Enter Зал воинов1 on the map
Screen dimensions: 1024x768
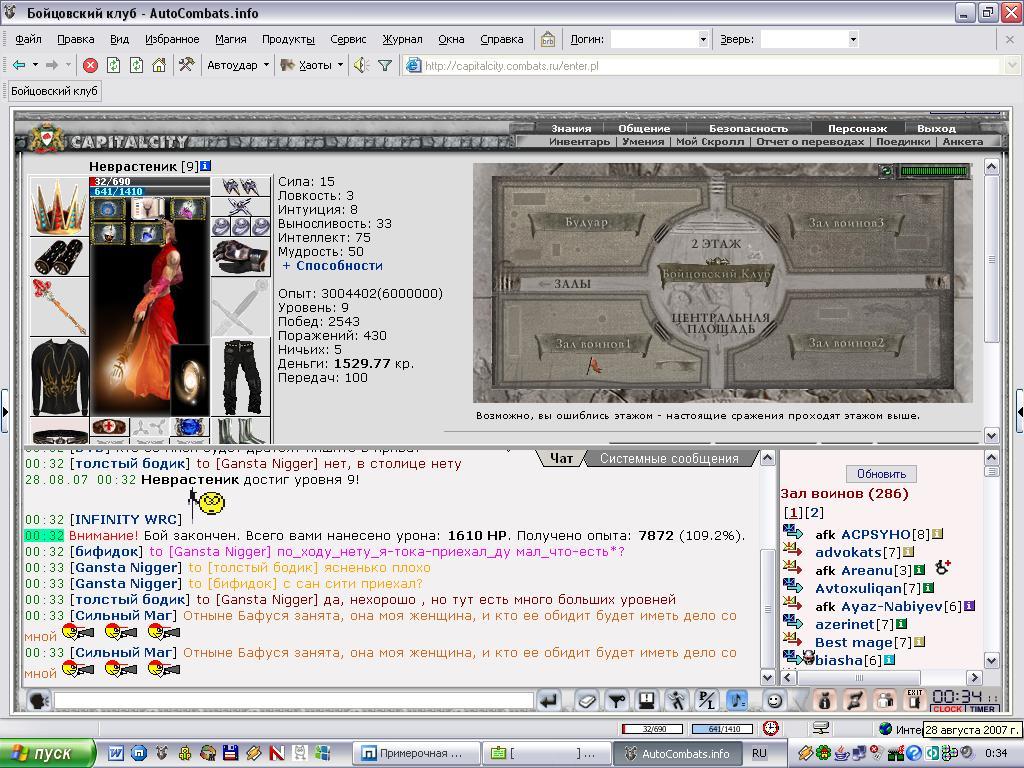click(x=593, y=344)
